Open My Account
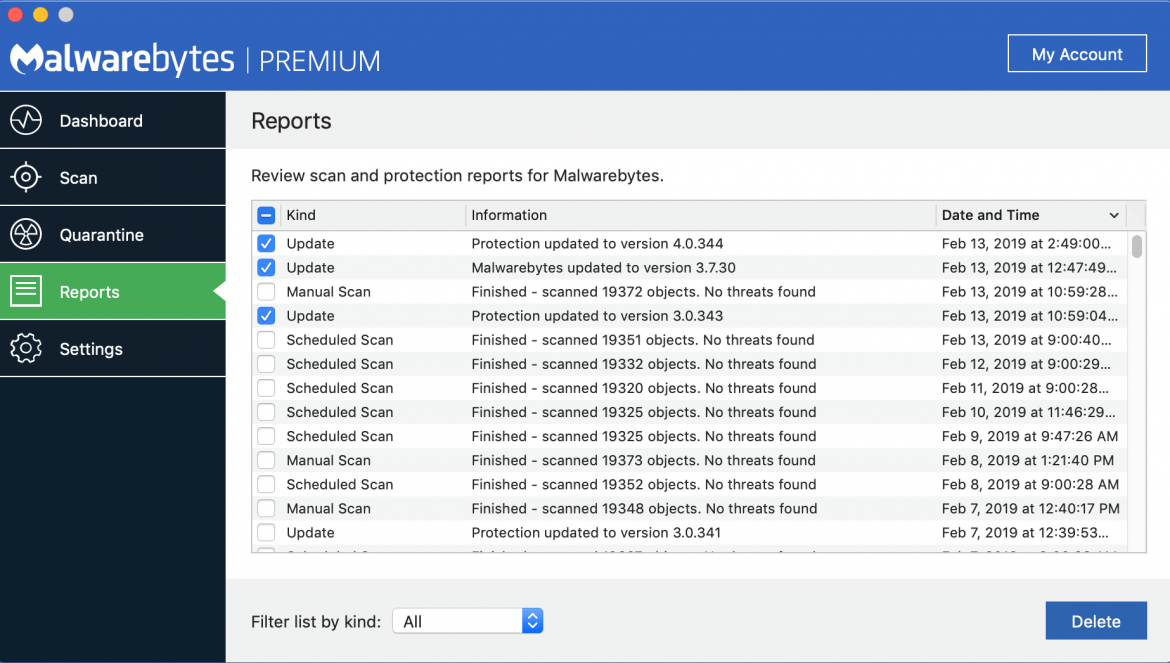This screenshot has height=663, width=1170. [x=1077, y=53]
